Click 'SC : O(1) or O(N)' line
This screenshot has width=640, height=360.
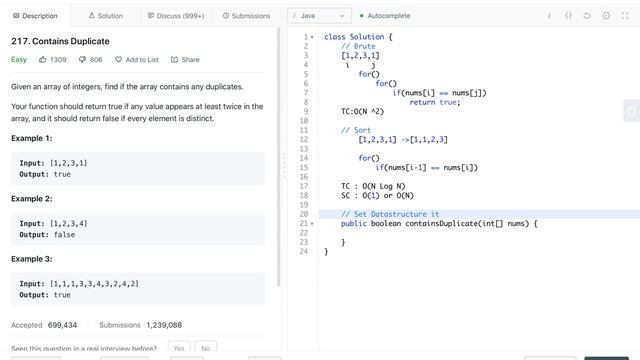(377, 196)
